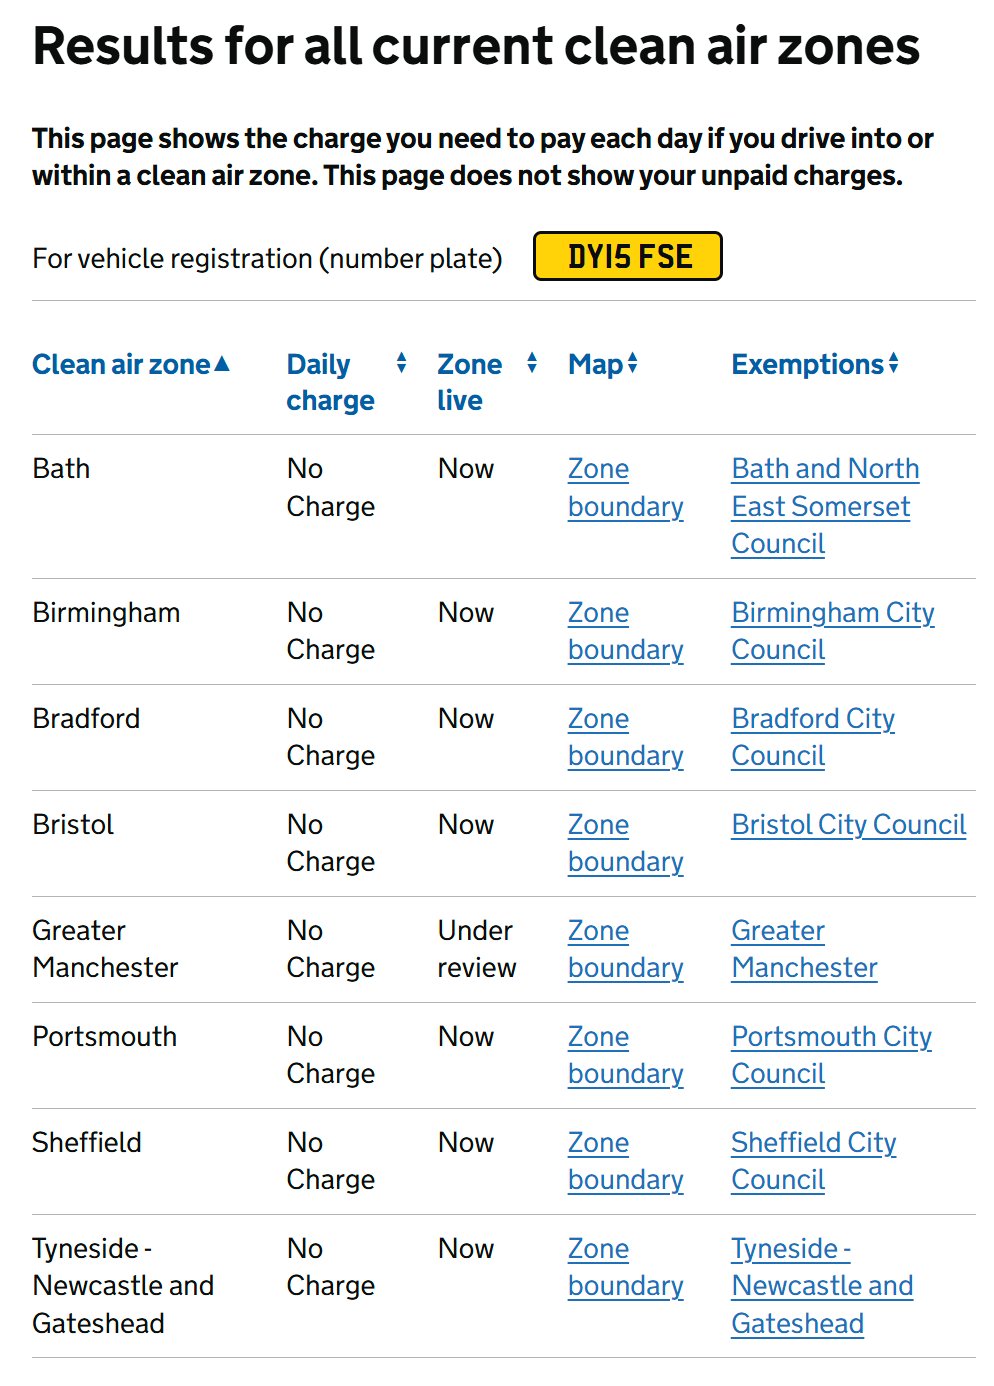The height and width of the screenshot is (1386, 994).
Task: Click the sort arrows next to Daily charge
Action: pyautogui.click(x=401, y=363)
